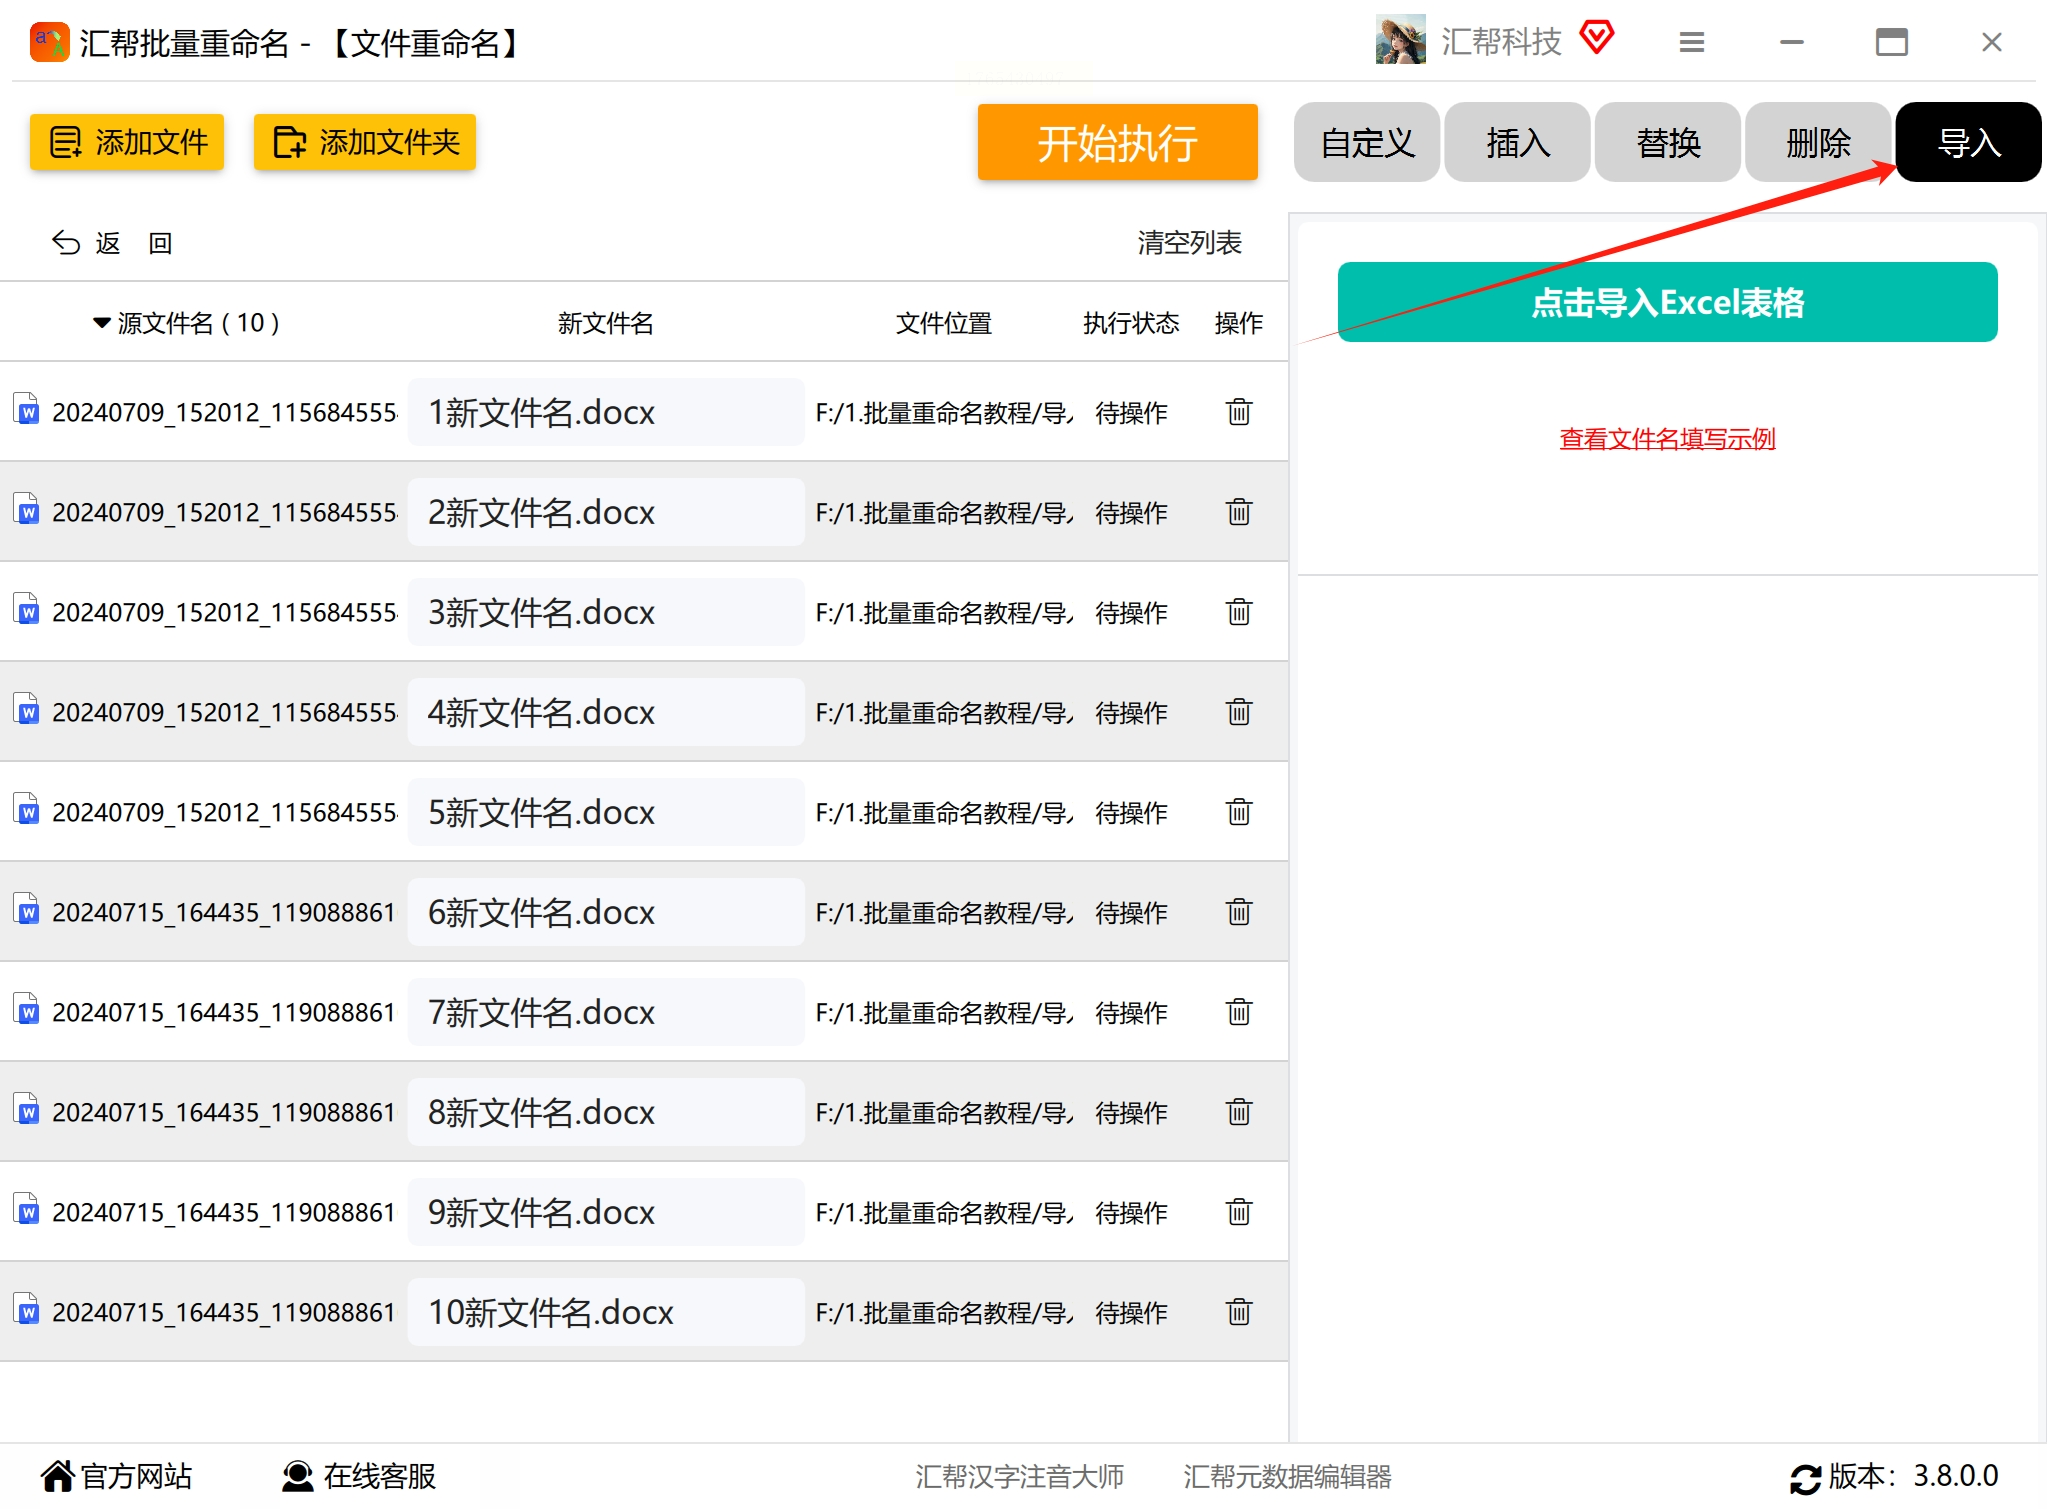The width and height of the screenshot is (2047, 1509).
Task: Select the 删除 tab
Action: [1817, 143]
